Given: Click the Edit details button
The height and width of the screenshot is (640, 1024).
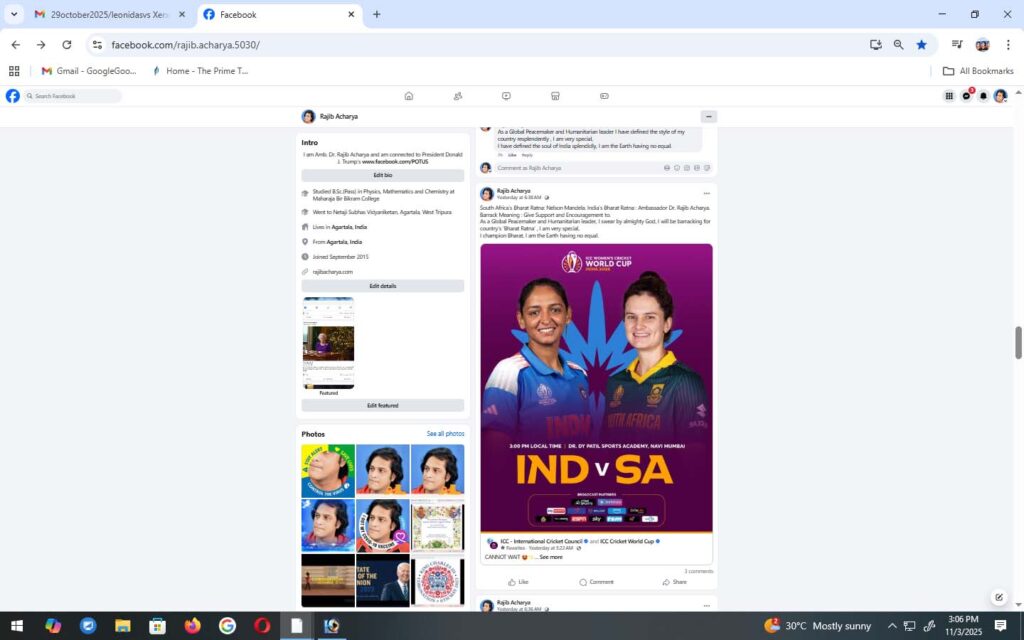Looking at the screenshot, I should click(x=382, y=286).
